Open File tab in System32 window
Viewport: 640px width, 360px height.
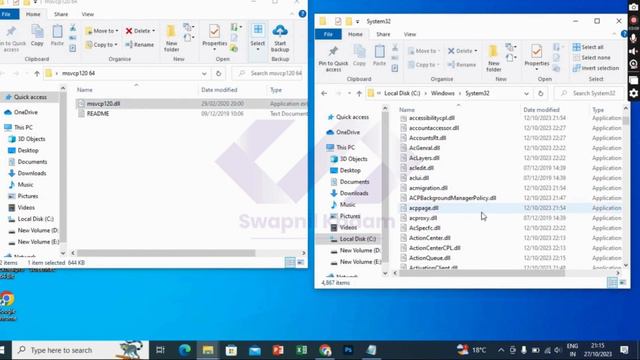328,34
